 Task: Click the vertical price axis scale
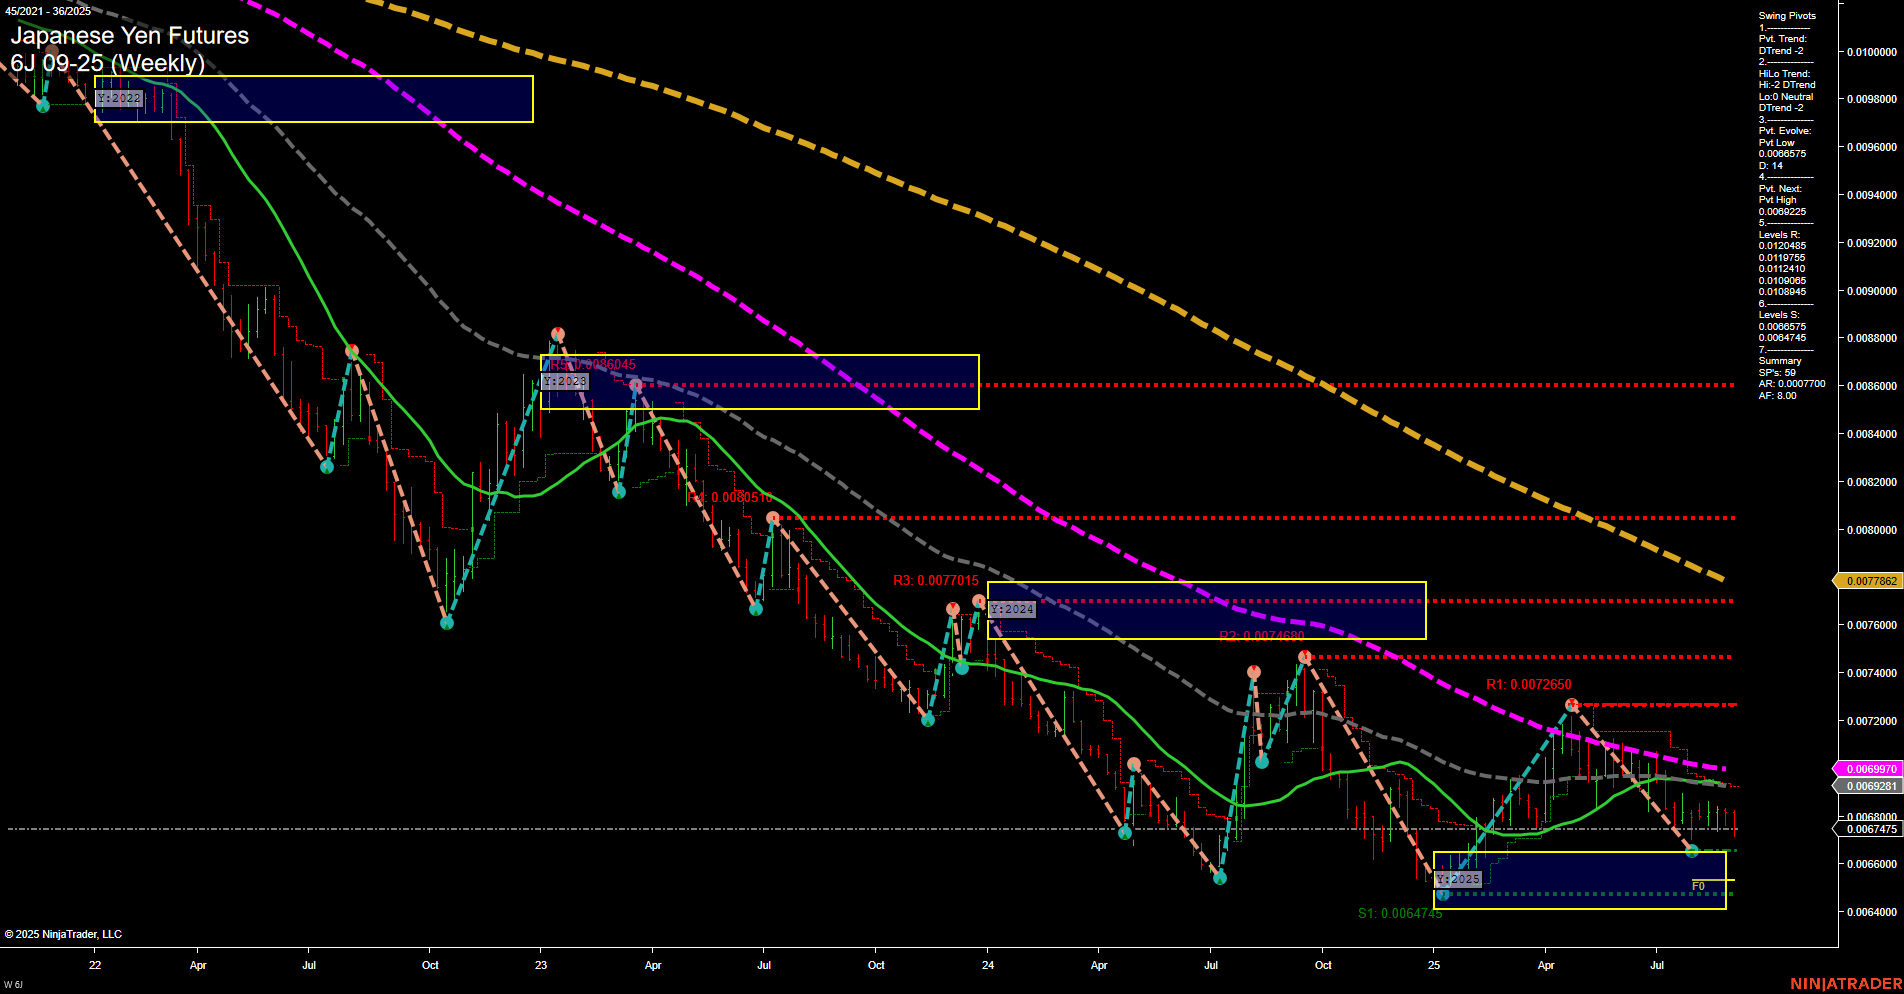(x=1875, y=400)
